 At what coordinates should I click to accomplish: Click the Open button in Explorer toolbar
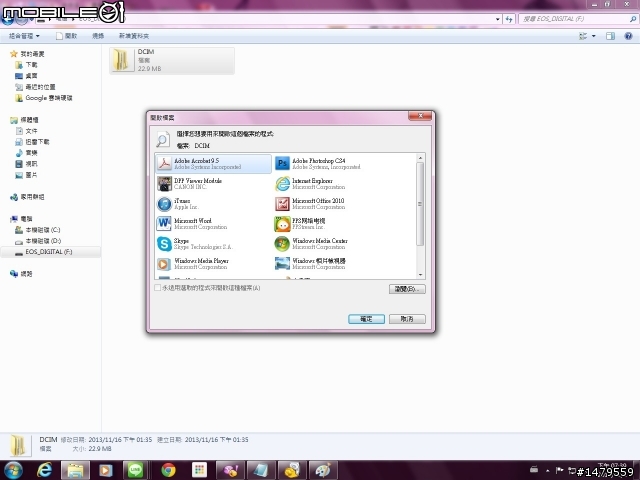[x=66, y=36]
